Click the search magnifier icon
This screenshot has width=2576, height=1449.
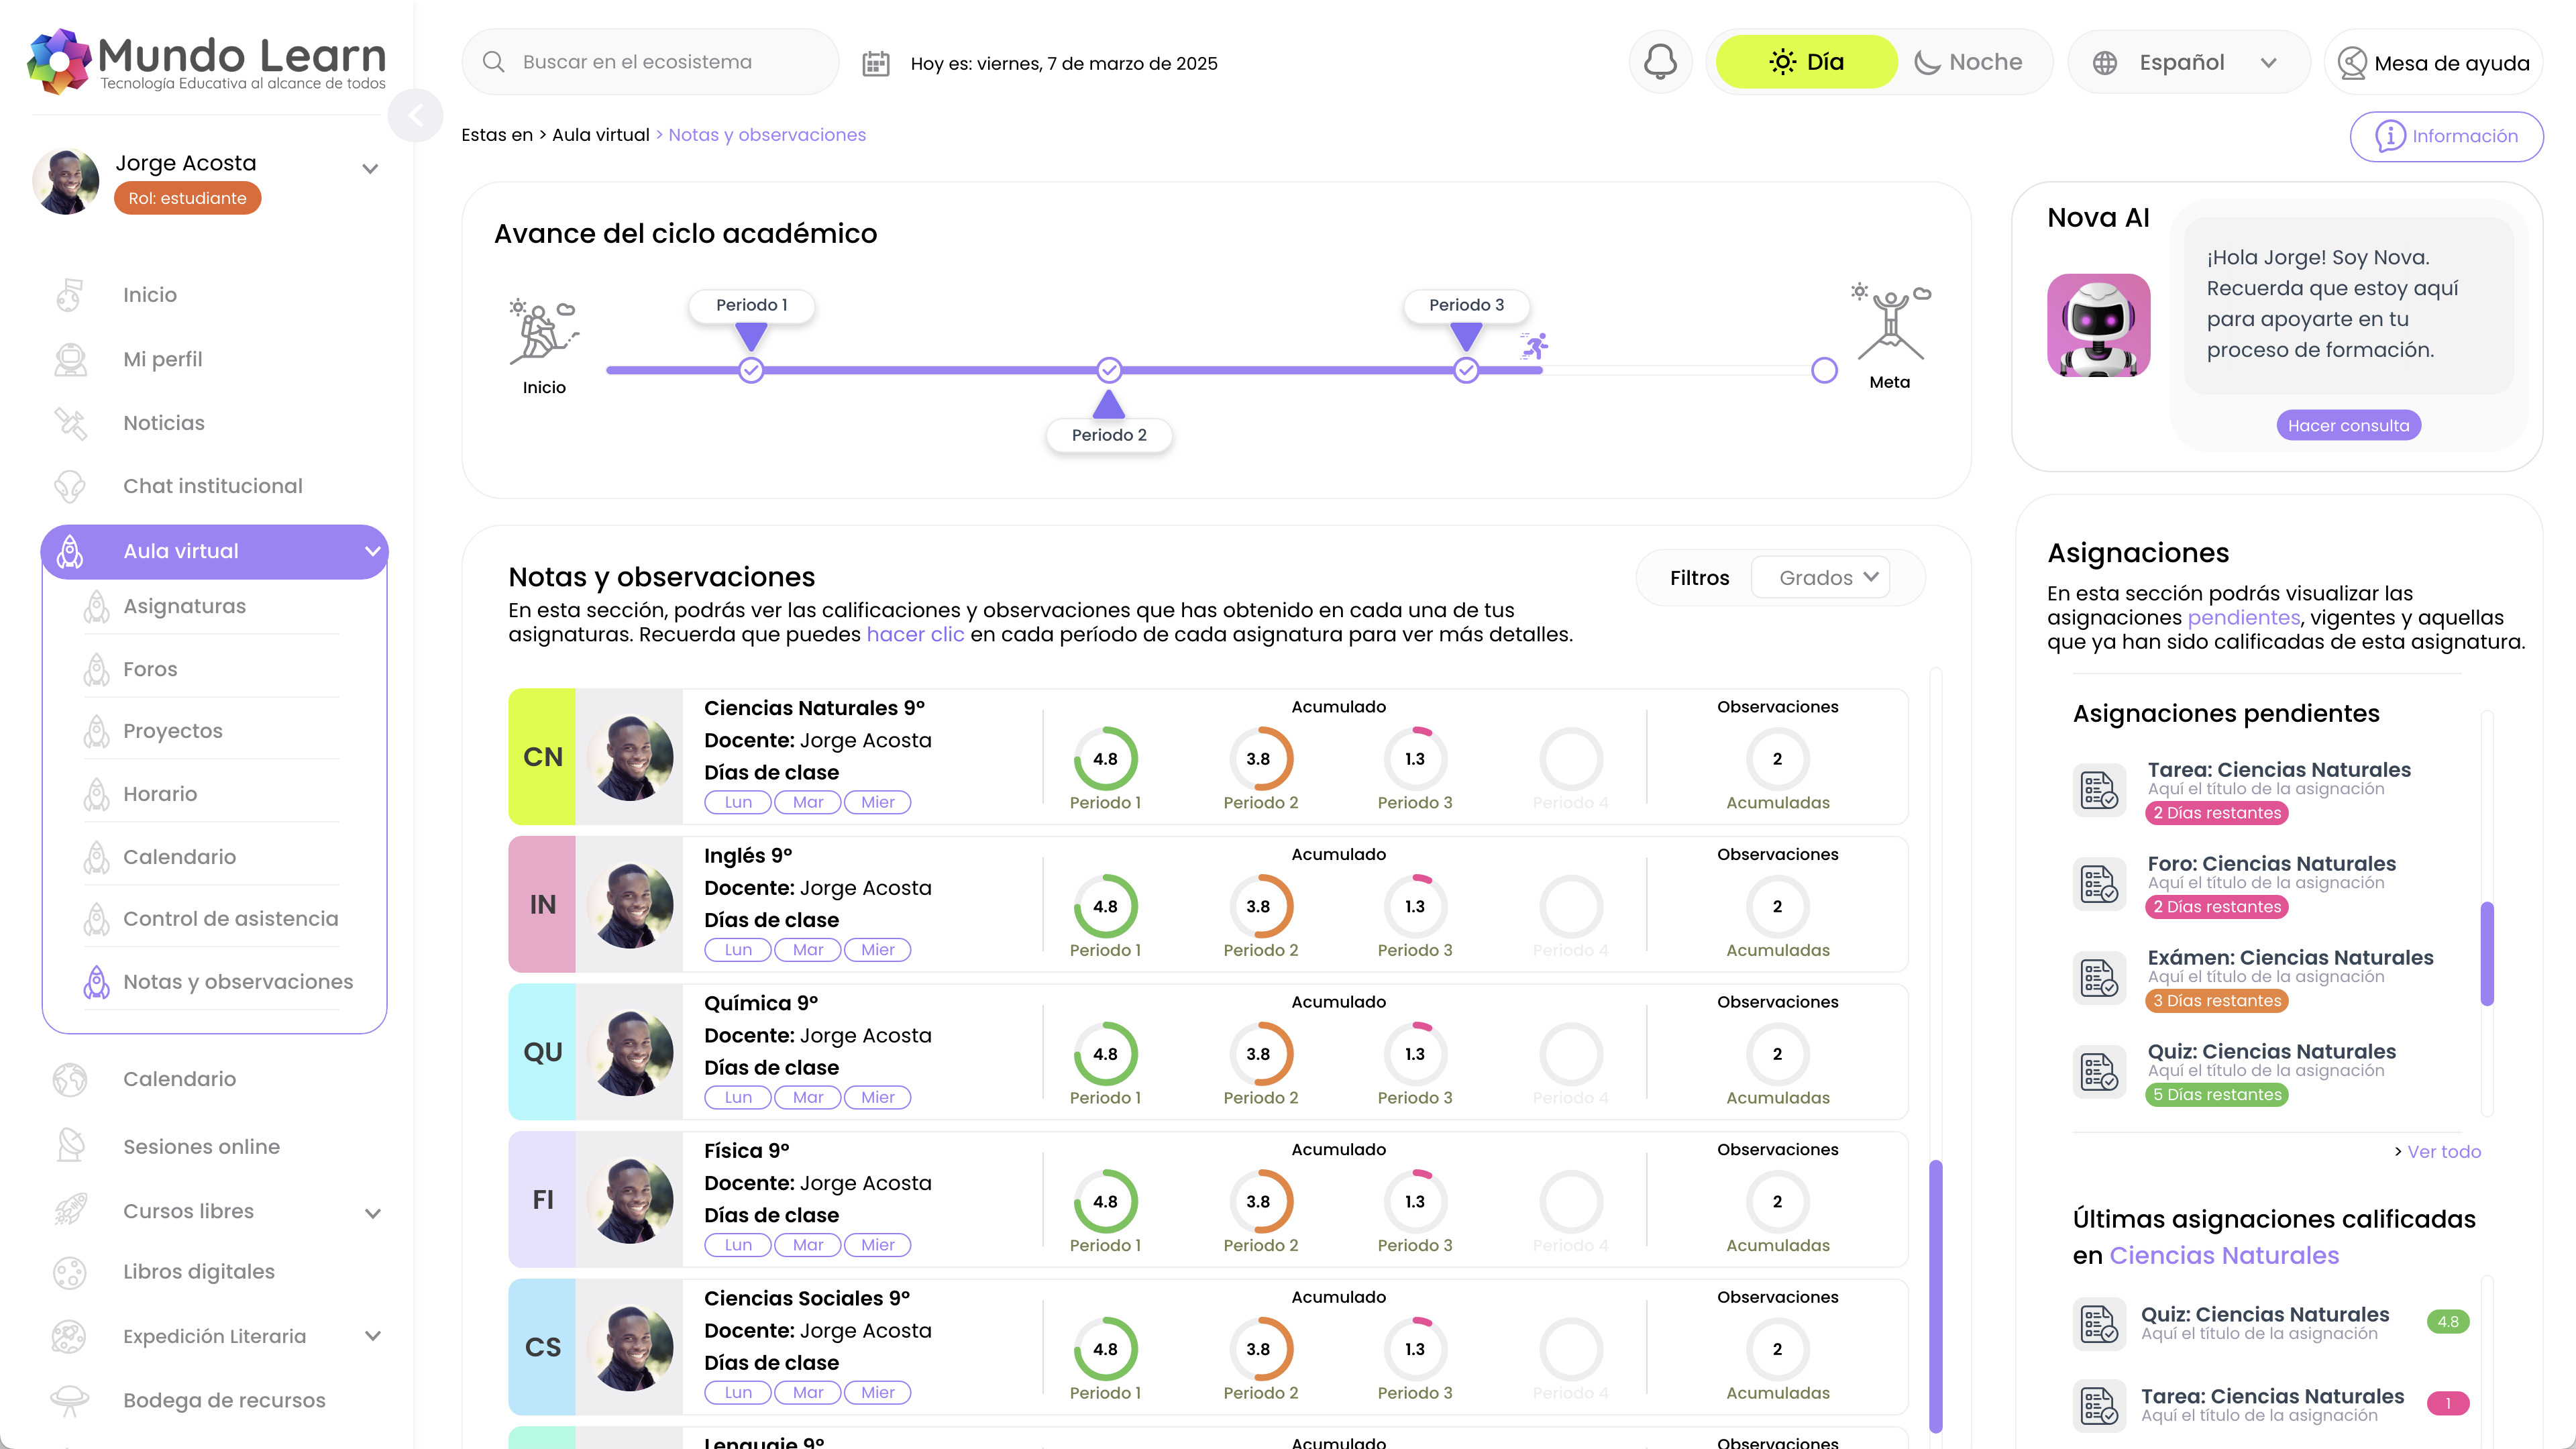coord(493,62)
